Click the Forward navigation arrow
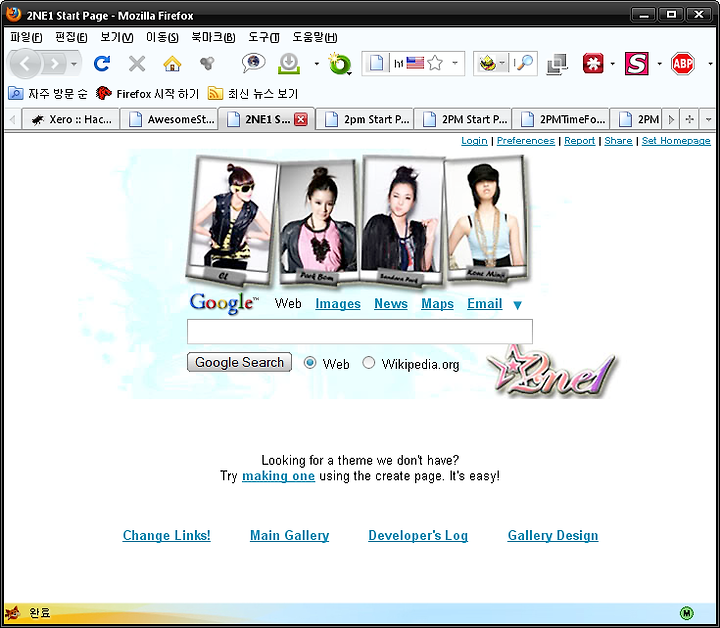Image resolution: width=720 pixels, height=628 pixels. [54, 63]
